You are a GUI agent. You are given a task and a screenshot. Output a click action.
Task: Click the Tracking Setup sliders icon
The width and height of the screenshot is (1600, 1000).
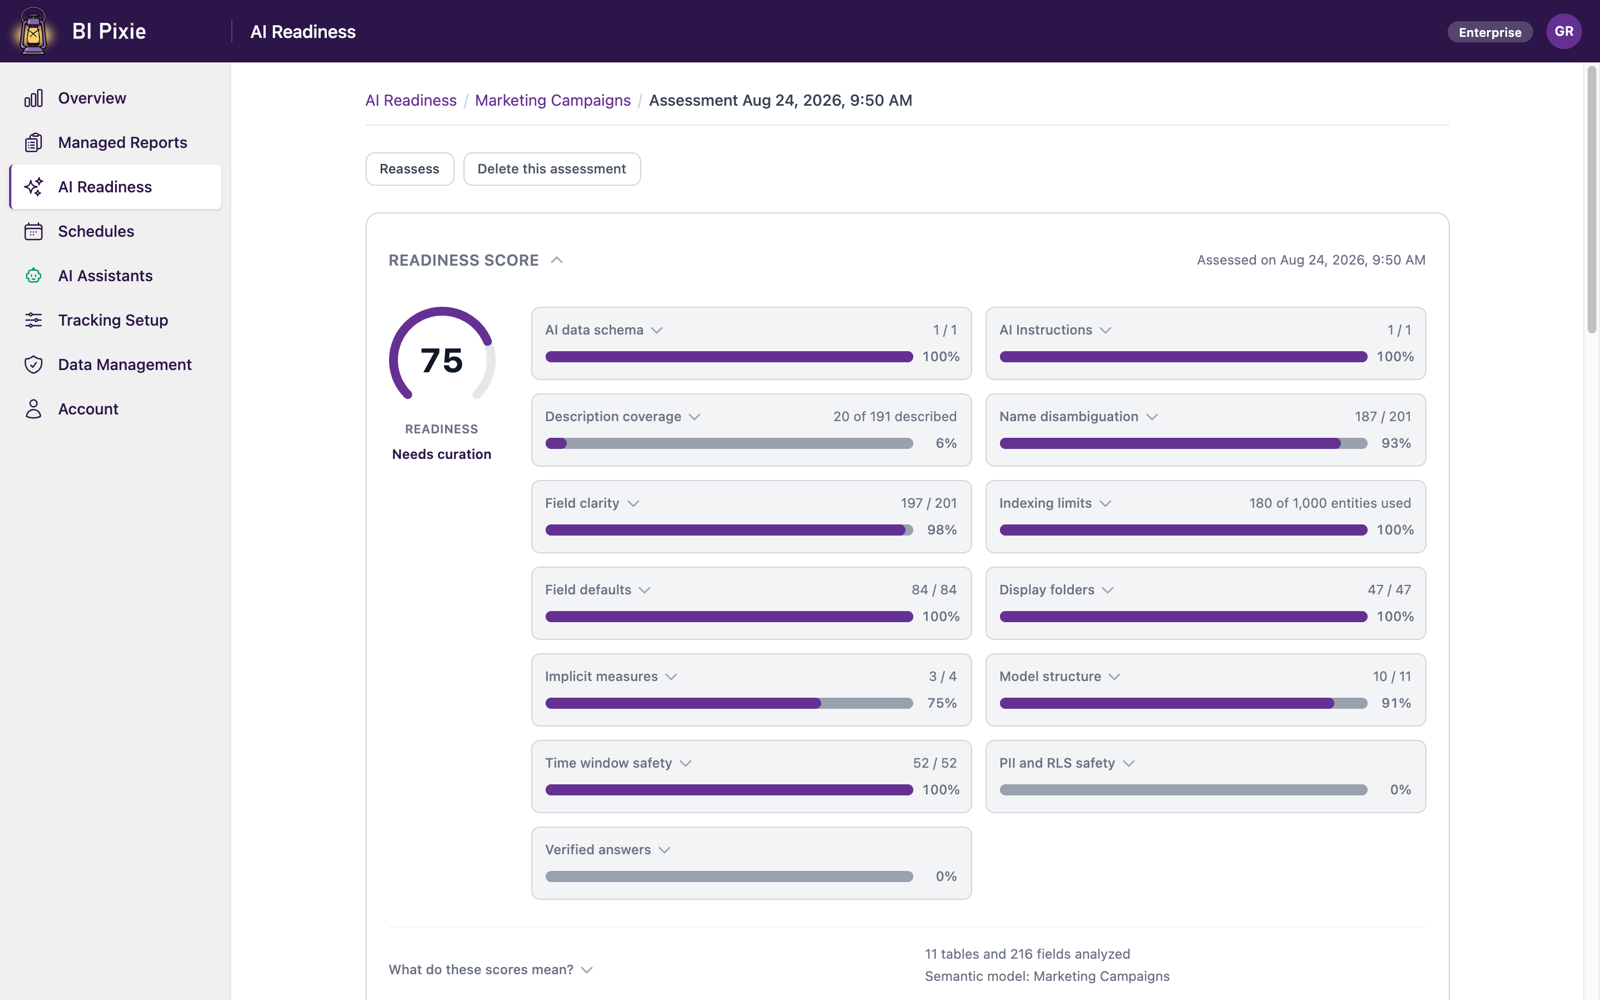(34, 320)
